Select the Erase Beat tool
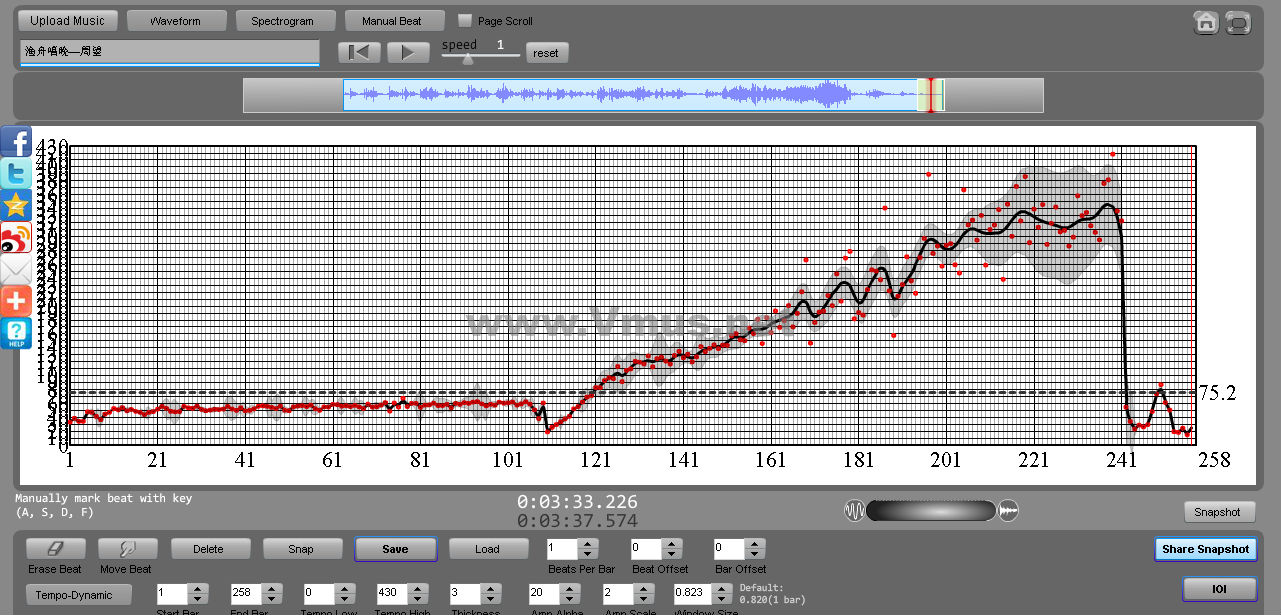The image size is (1281, 615). point(55,549)
